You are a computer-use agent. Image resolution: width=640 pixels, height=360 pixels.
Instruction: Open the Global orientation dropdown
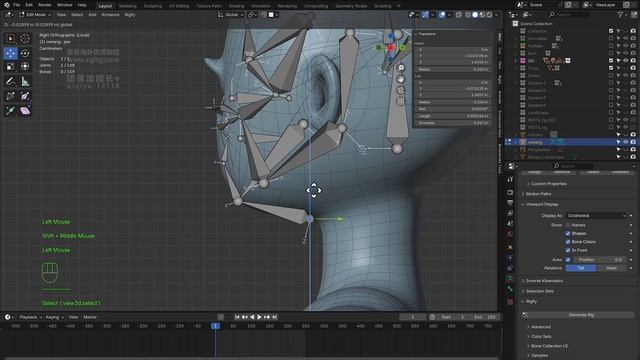pyautogui.click(x=231, y=15)
